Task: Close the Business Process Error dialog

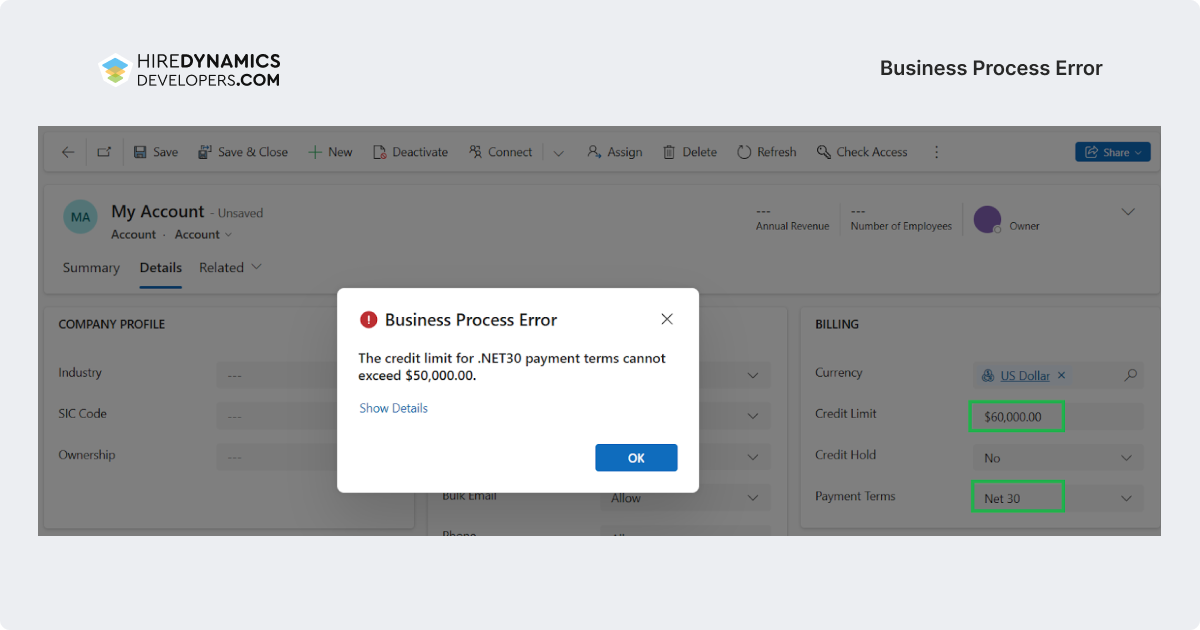Action: (x=667, y=319)
